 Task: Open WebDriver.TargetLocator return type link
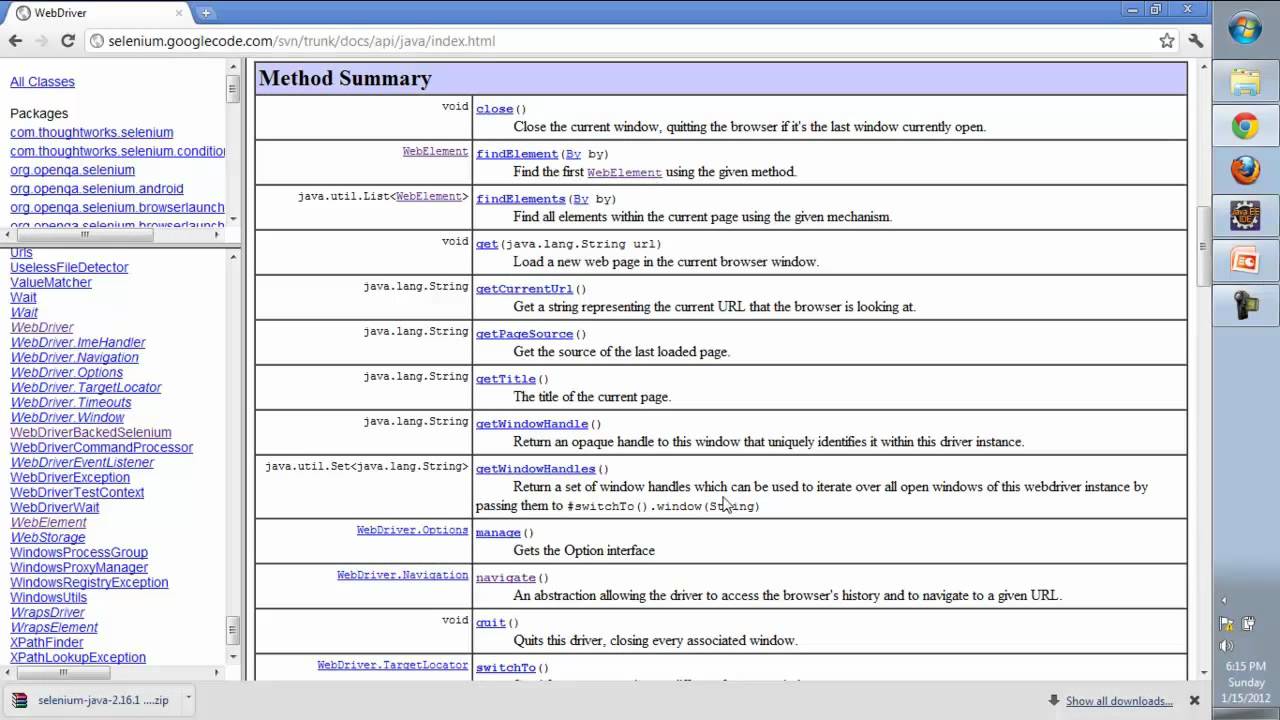click(392, 665)
